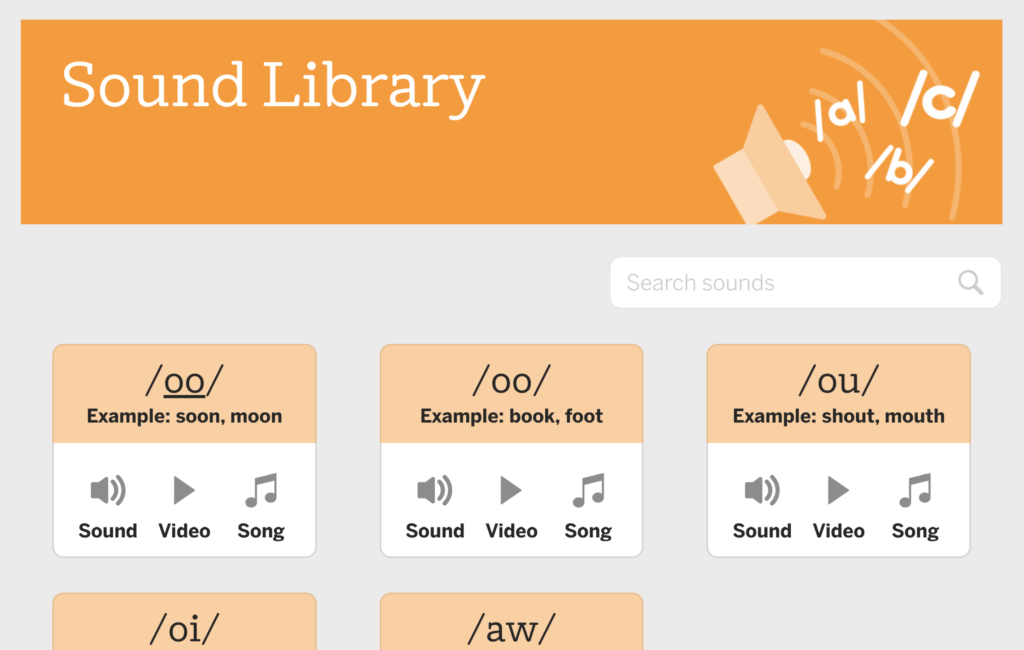Viewport: 1024px width, 650px height.
Task: Click the /ou/ card title
Action: [838, 381]
